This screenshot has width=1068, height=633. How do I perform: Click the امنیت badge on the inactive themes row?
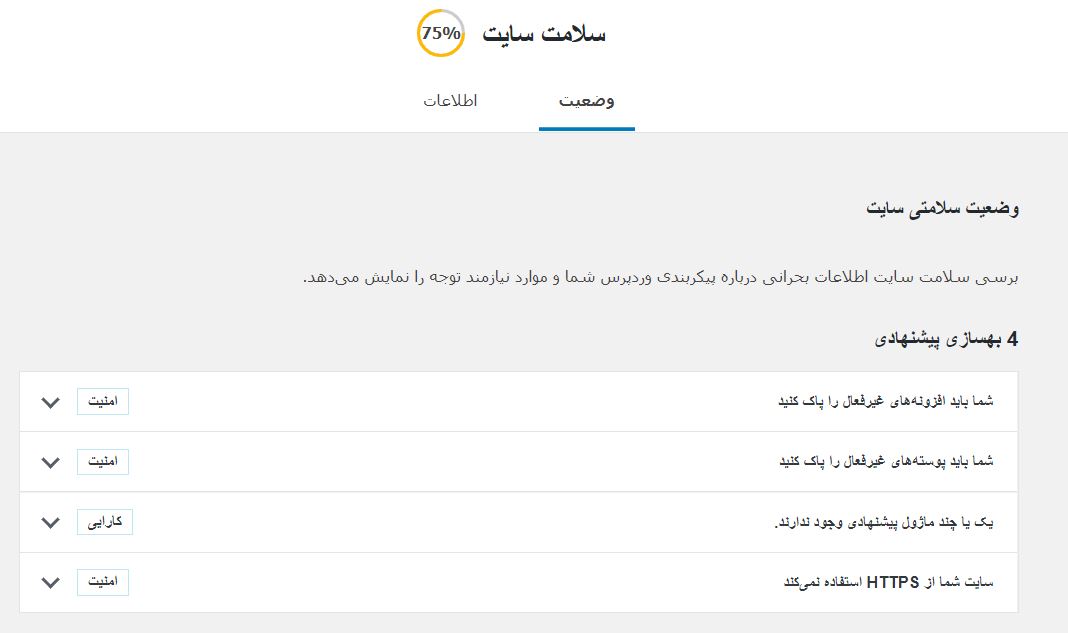point(103,461)
